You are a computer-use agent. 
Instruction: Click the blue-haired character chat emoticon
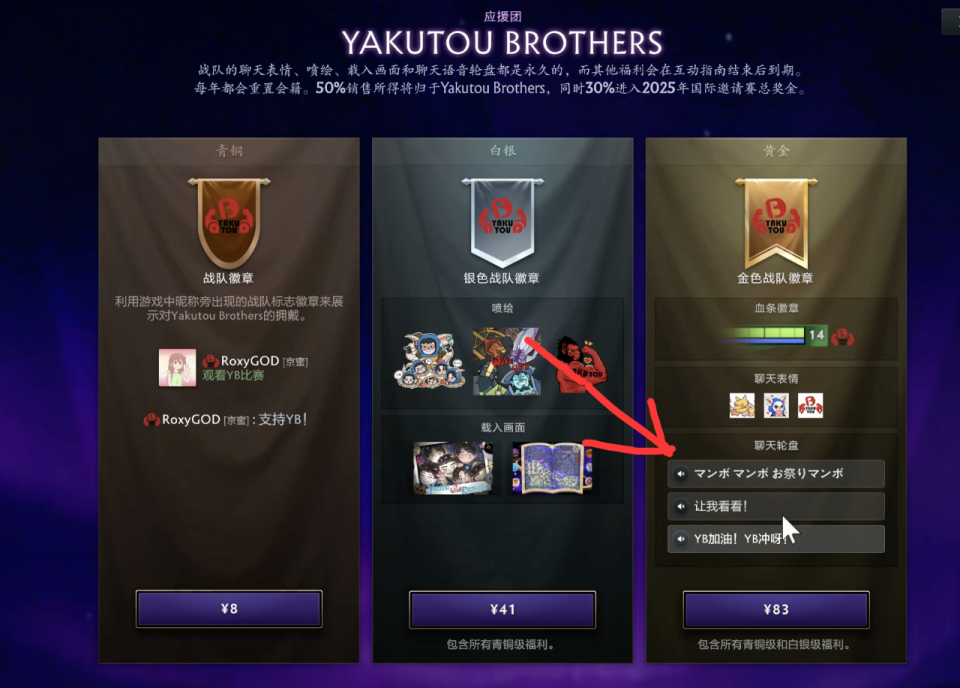[x=776, y=406]
